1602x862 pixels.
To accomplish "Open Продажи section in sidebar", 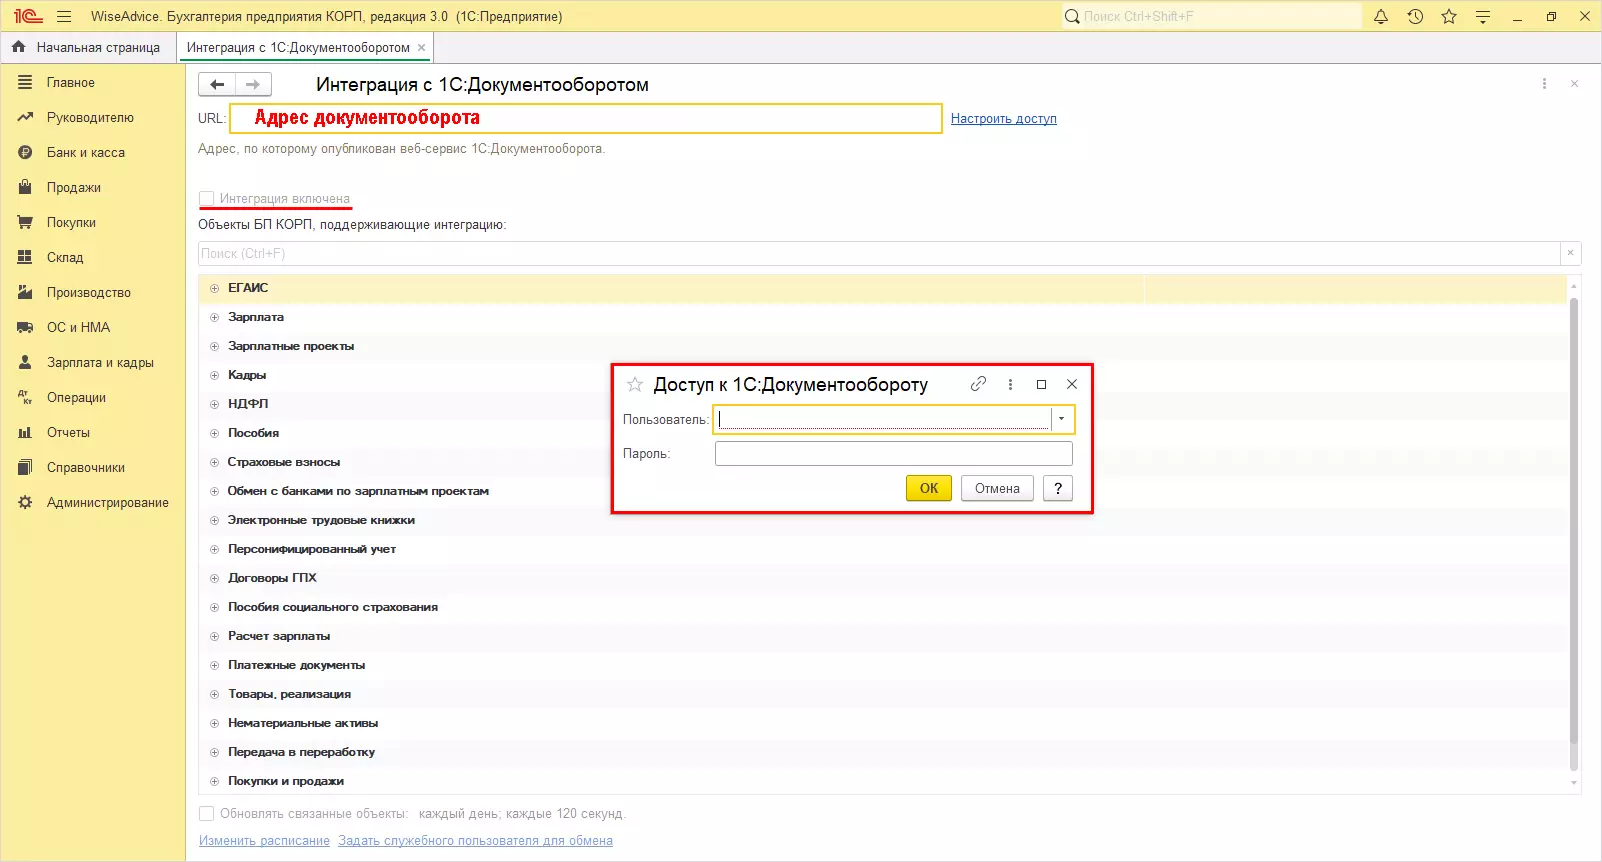I will 74,188.
